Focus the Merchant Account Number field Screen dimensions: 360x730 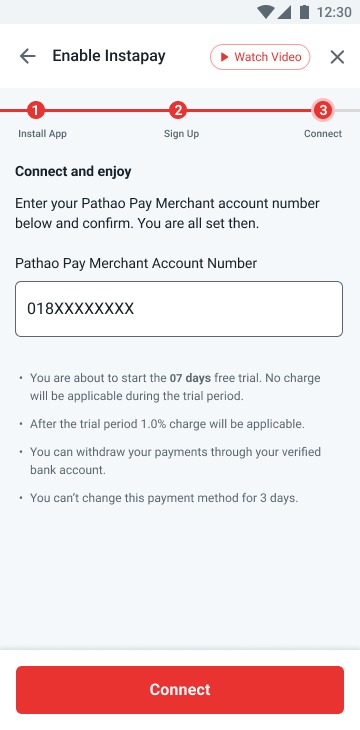[x=179, y=309]
